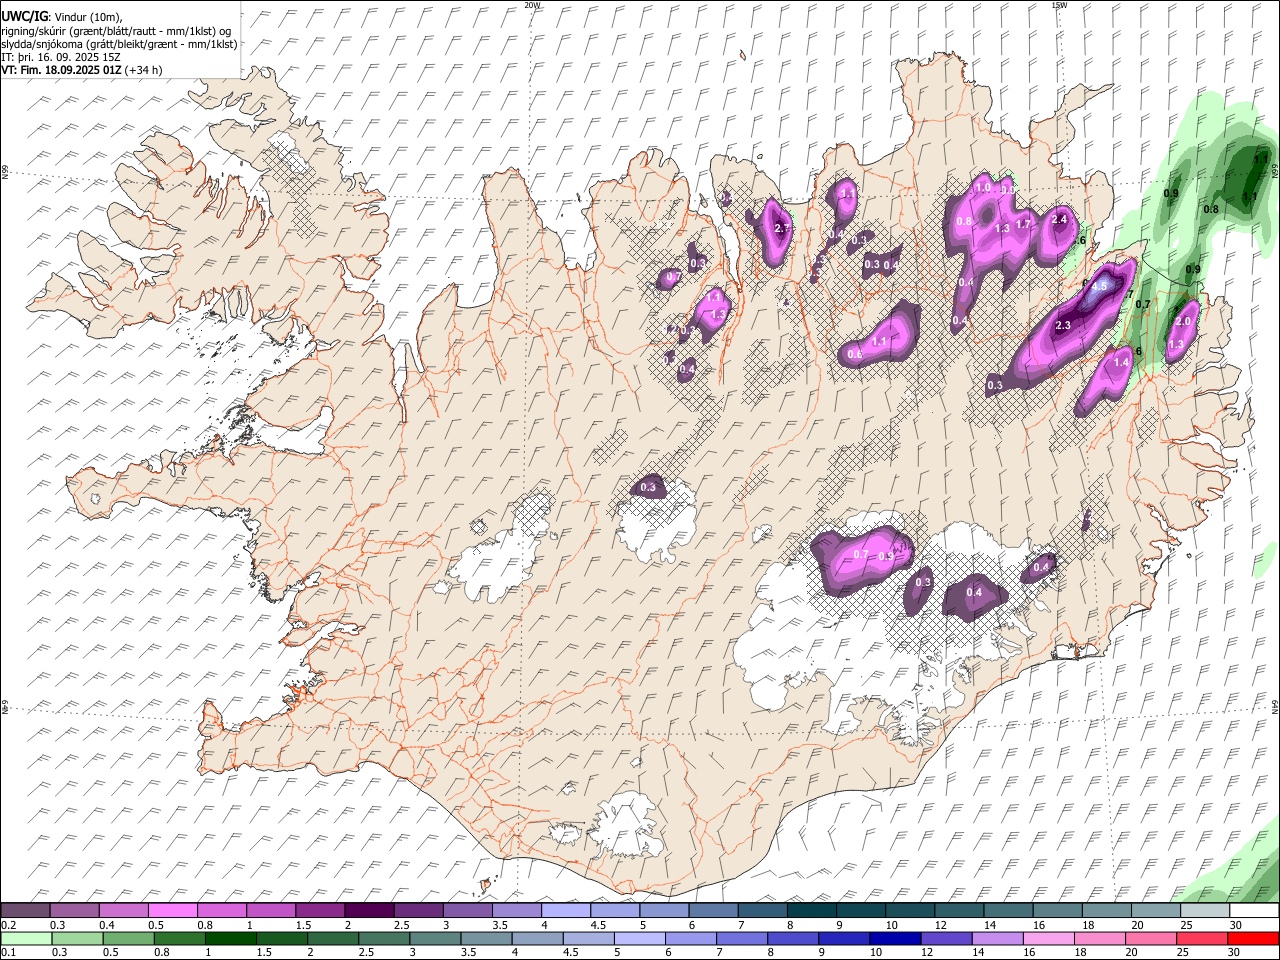Click the 'slydda/snjókoma' legend description line

coord(119,44)
